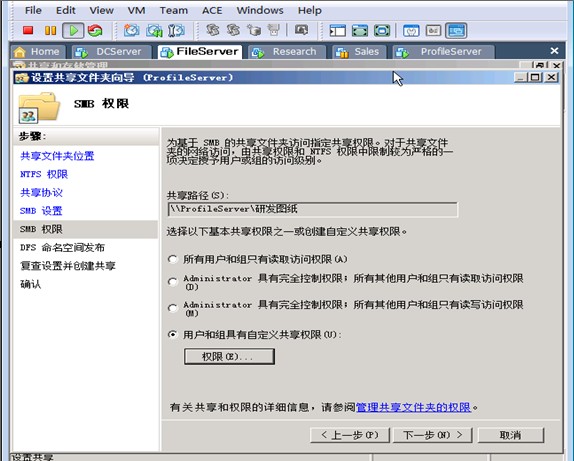Image resolution: width=574 pixels, height=461 pixels.
Task: Open the Edit menu
Action: (66, 10)
